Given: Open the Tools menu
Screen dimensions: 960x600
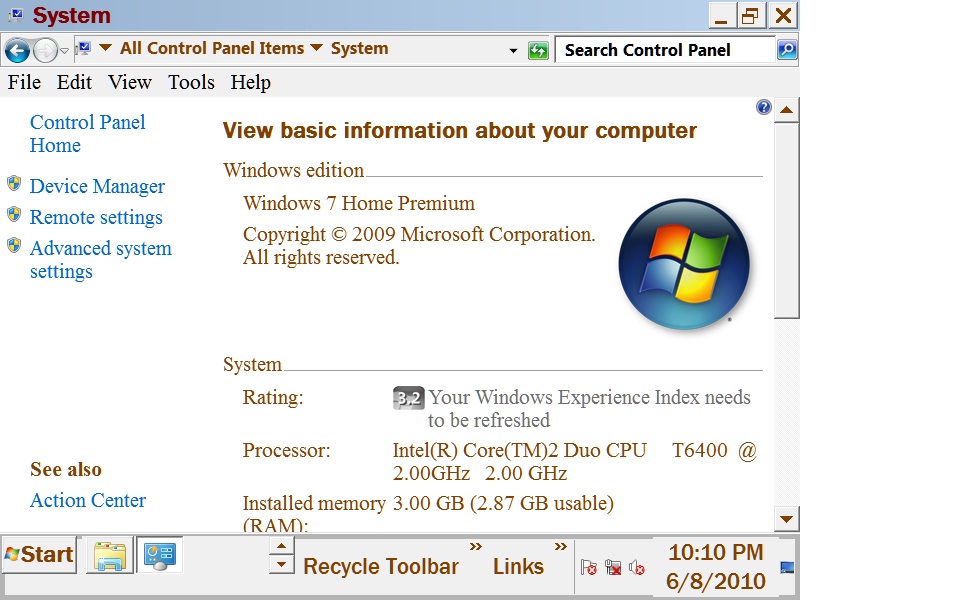Looking at the screenshot, I should [192, 82].
